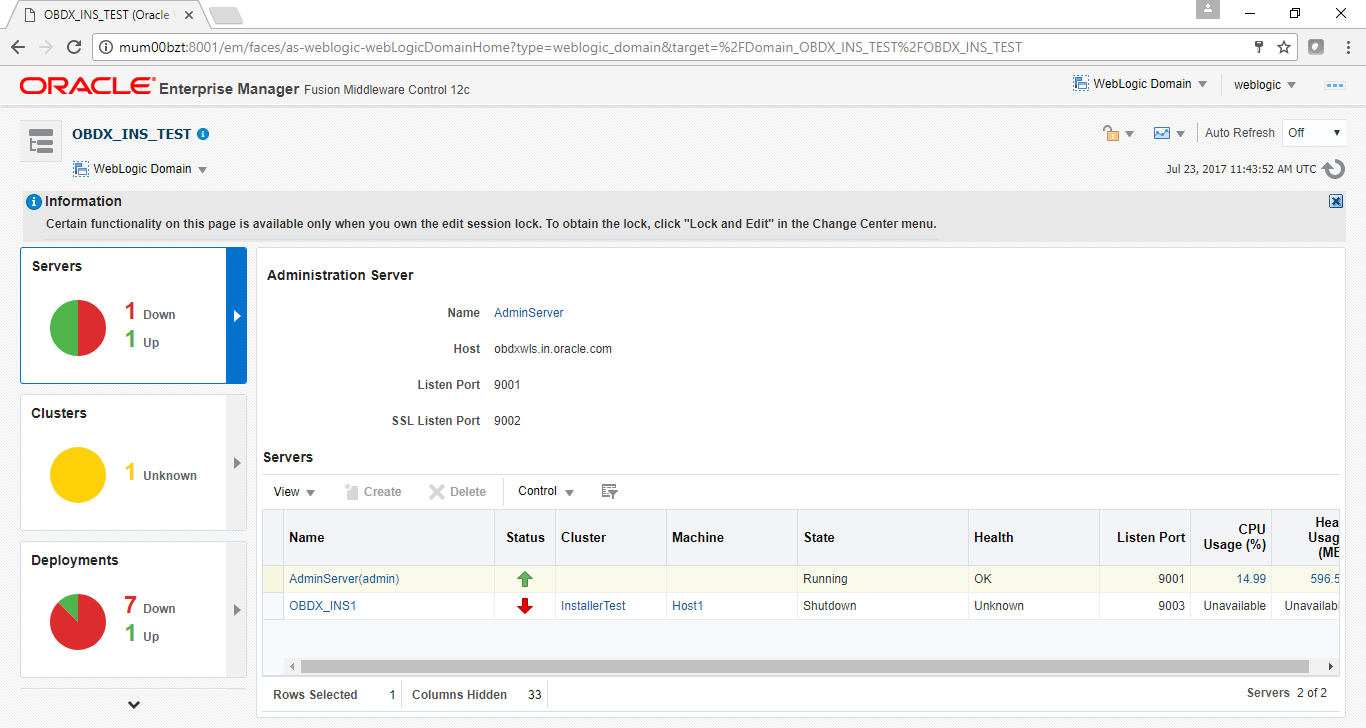Click the 14.99 CPU usage link
This screenshot has height=728, width=1366.
pyautogui.click(x=1251, y=579)
